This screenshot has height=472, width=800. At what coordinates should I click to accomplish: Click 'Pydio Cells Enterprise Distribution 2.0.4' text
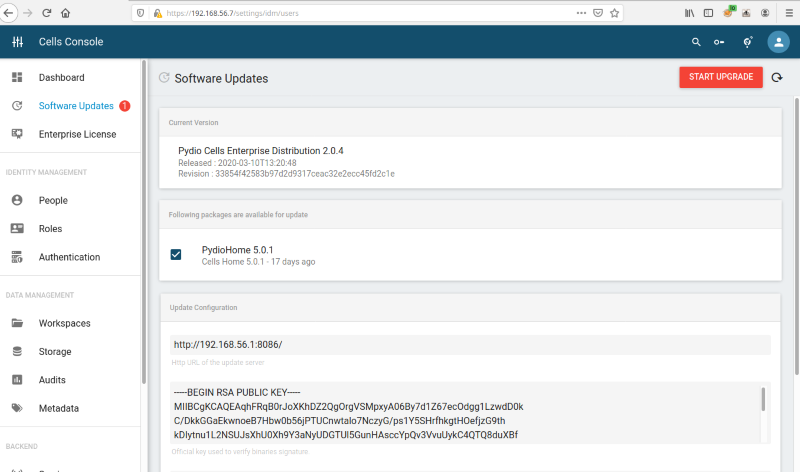260,151
